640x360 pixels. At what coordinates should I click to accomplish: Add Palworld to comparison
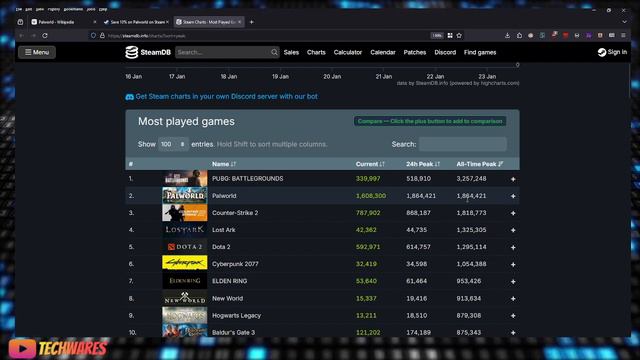513,196
